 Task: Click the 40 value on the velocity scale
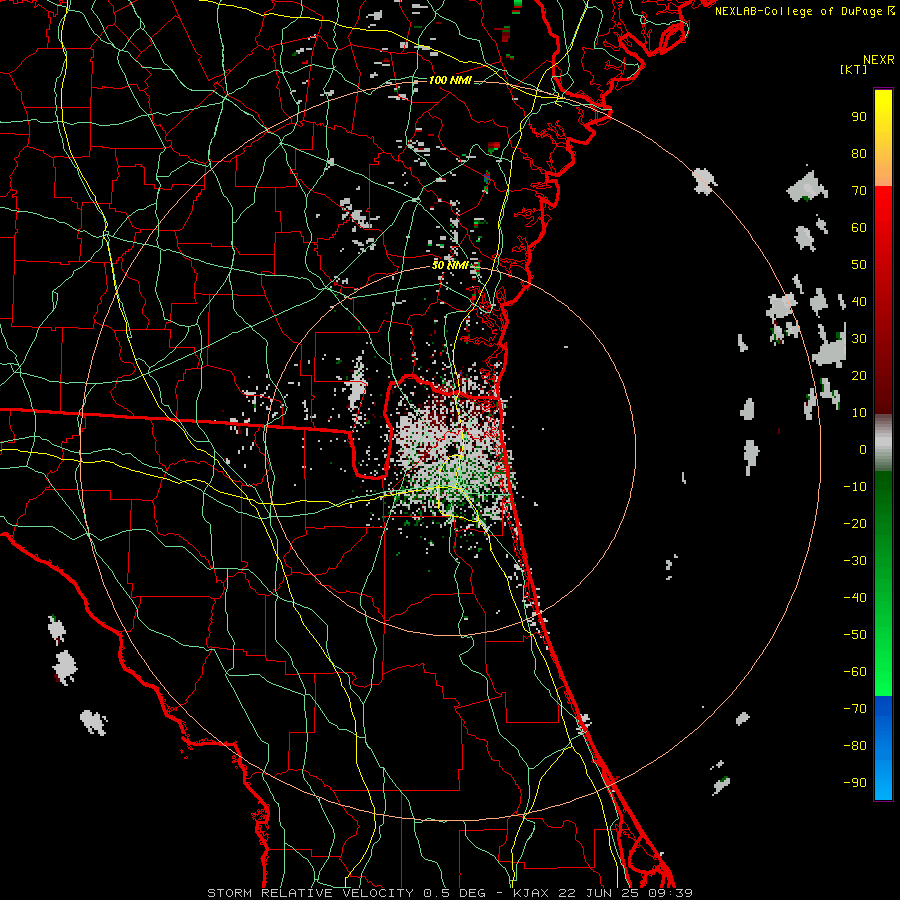[x=859, y=301]
